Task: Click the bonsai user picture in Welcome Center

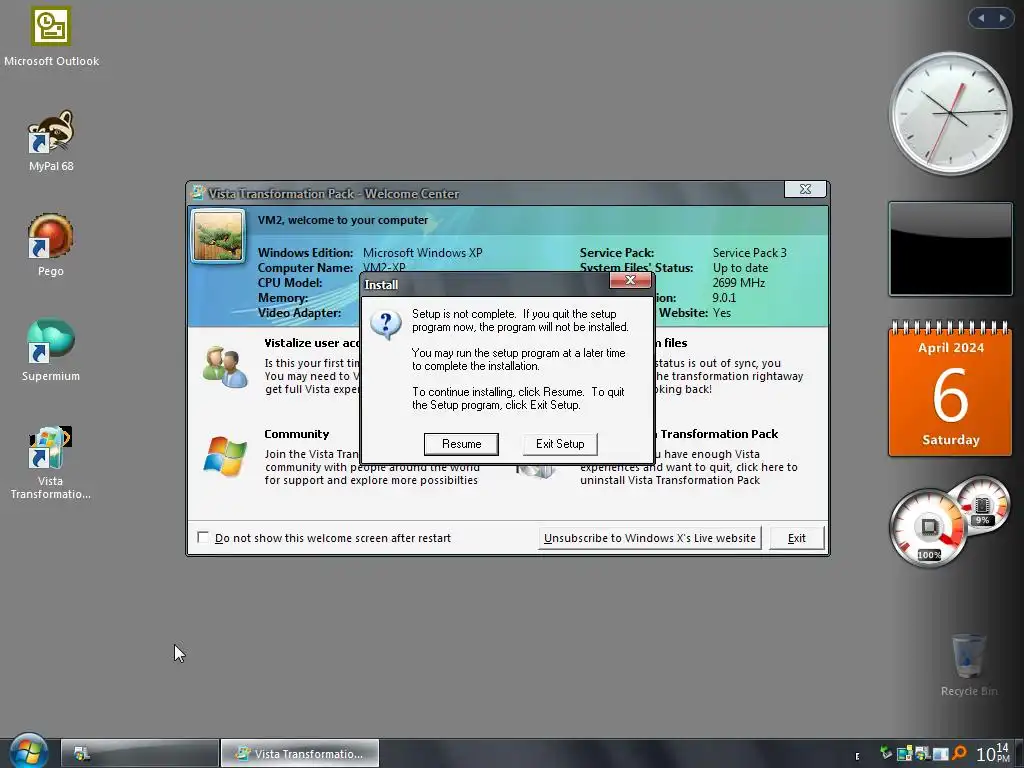Action: click(217, 236)
